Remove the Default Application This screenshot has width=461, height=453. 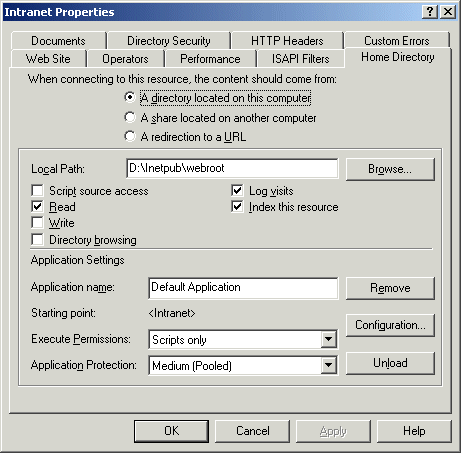[390, 288]
